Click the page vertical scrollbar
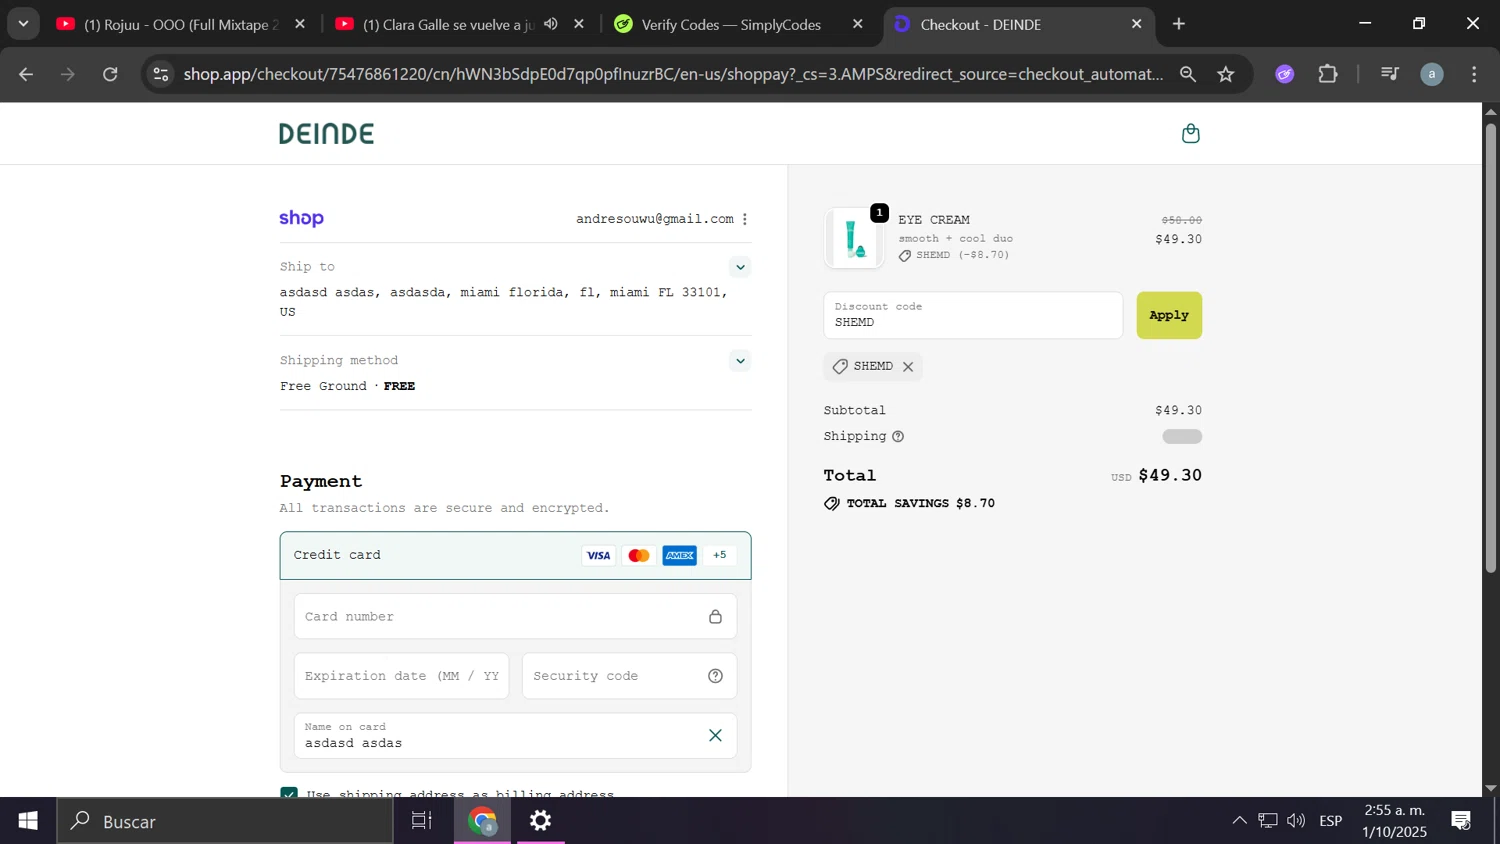The image size is (1500, 844). click(1490, 347)
